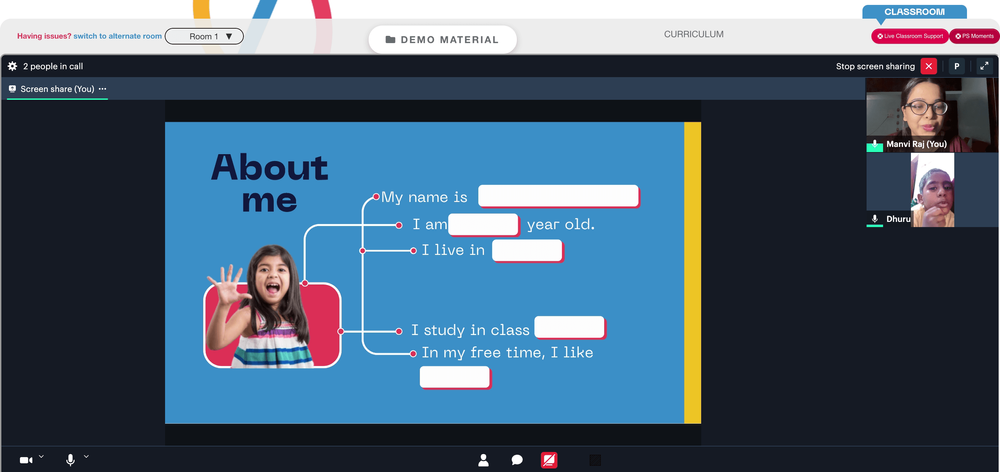Click the About me slide heading

click(x=269, y=182)
